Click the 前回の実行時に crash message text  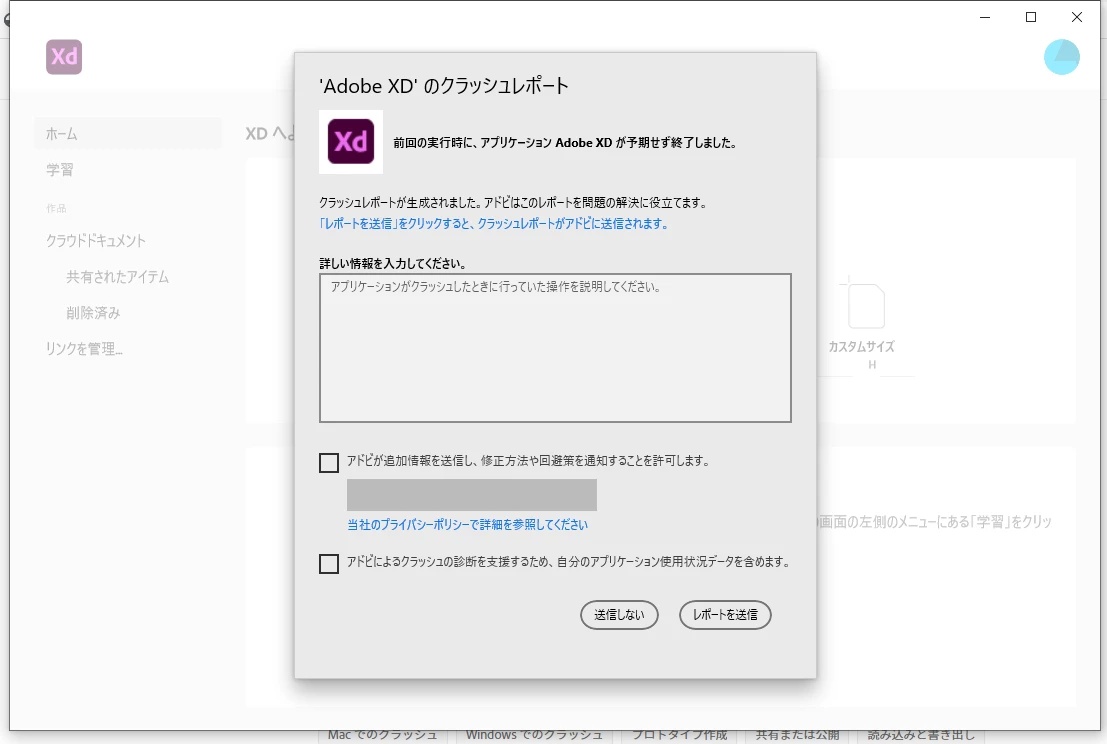565,143
